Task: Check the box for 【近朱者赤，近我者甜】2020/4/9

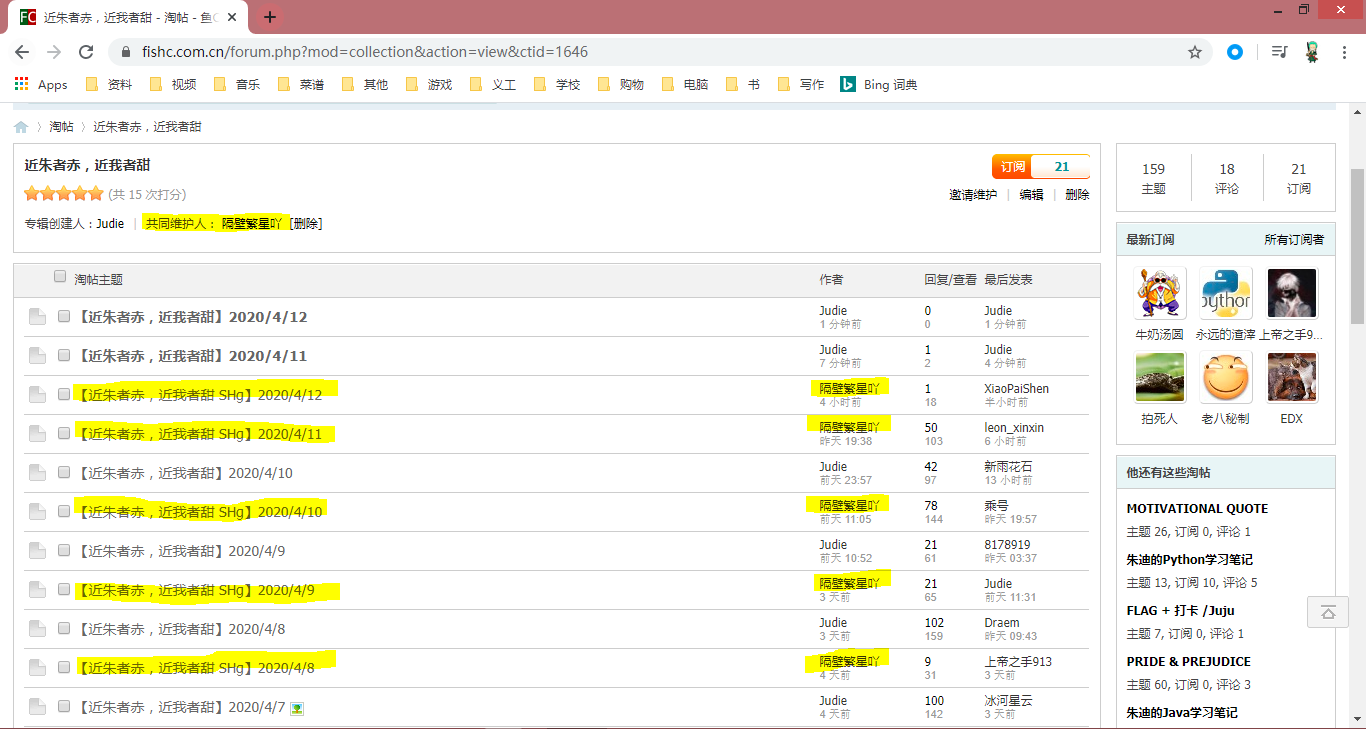Action: tap(64, 550)
